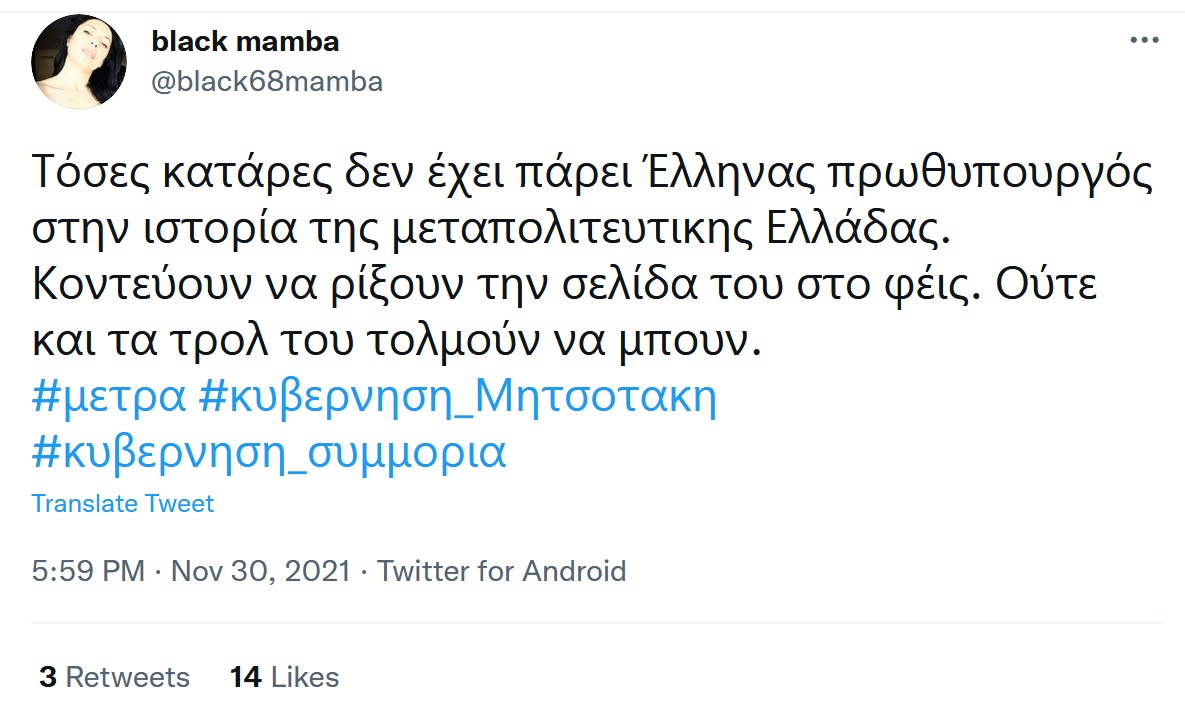Open the #μετρα hashtag
This screenshot has width=1185, height=714.
[x=109, y=399]
